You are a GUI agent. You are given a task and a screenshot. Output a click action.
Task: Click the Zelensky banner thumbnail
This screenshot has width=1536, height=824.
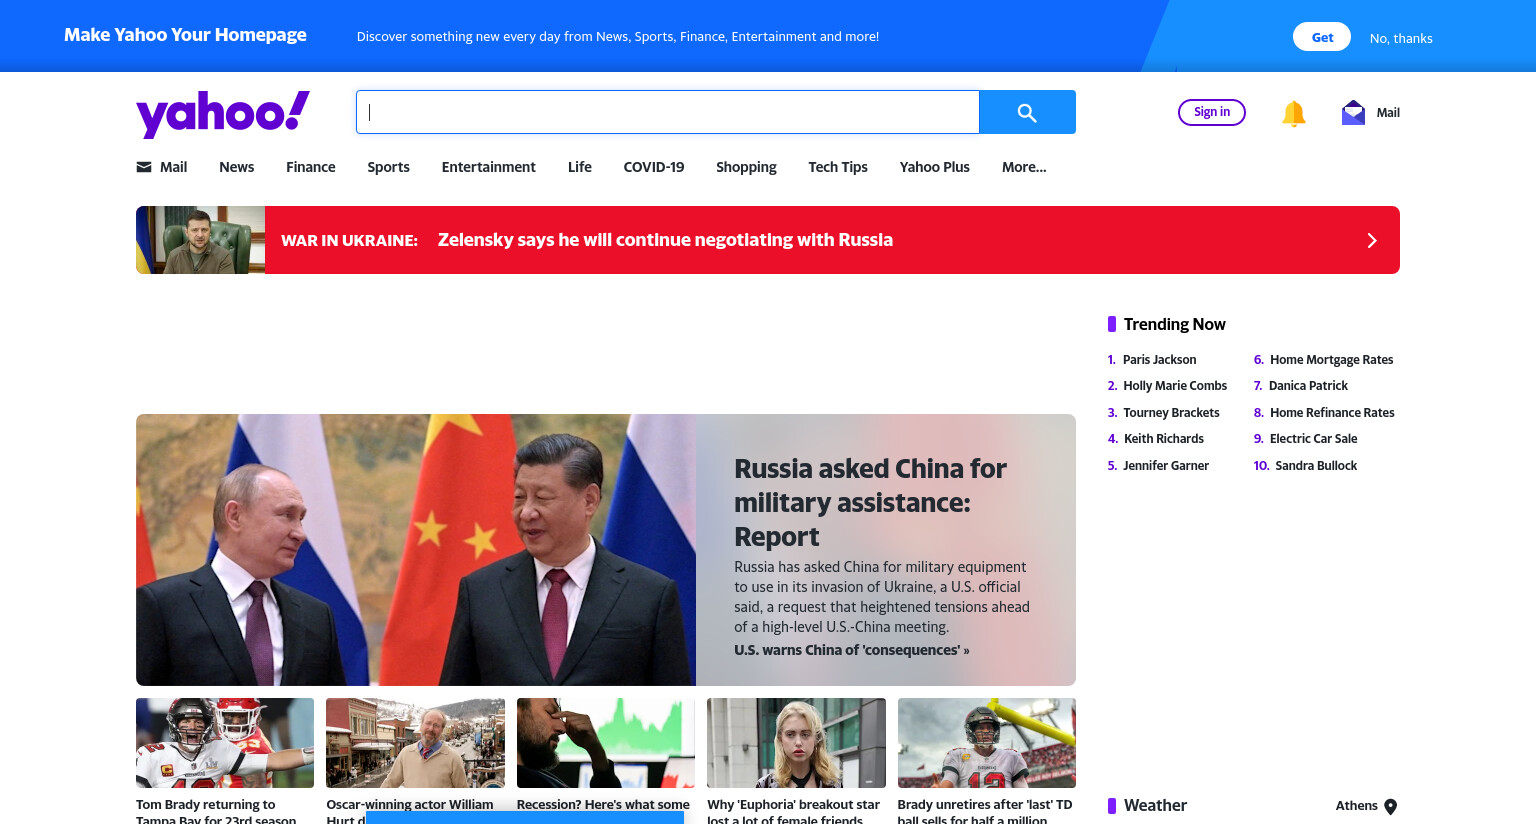[x=200, y=240]
